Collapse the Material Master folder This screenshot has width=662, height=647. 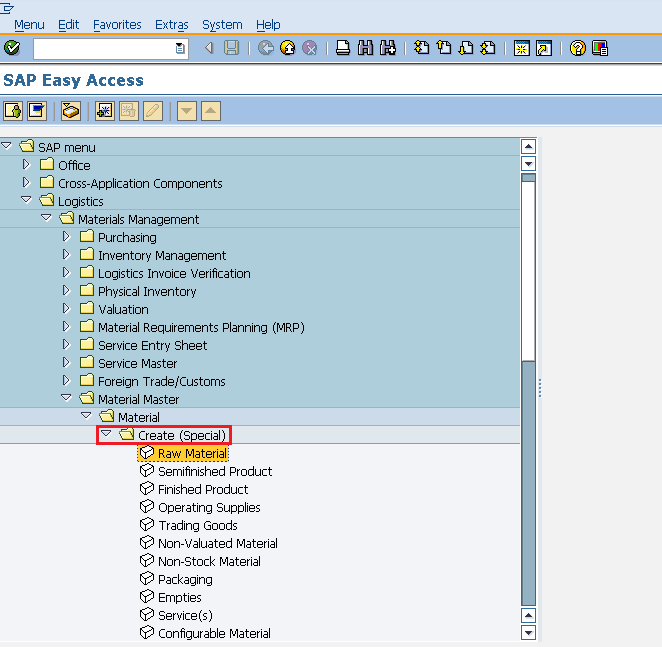point(66,398)
